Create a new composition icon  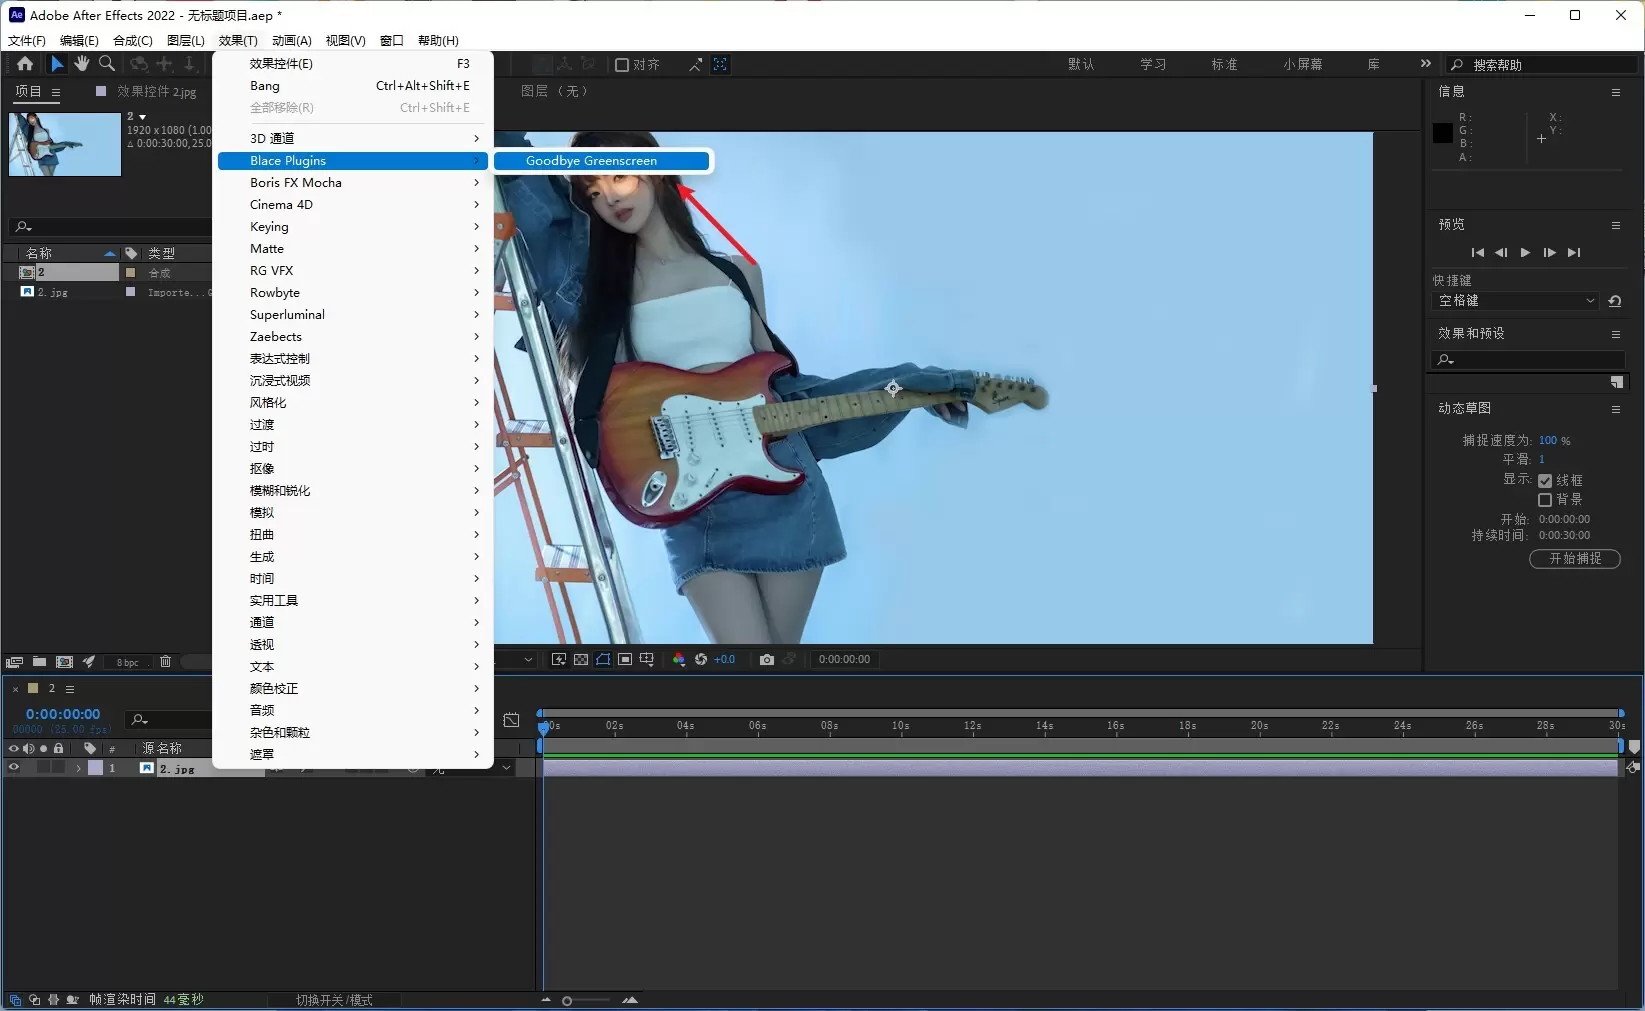coord(64,662)
